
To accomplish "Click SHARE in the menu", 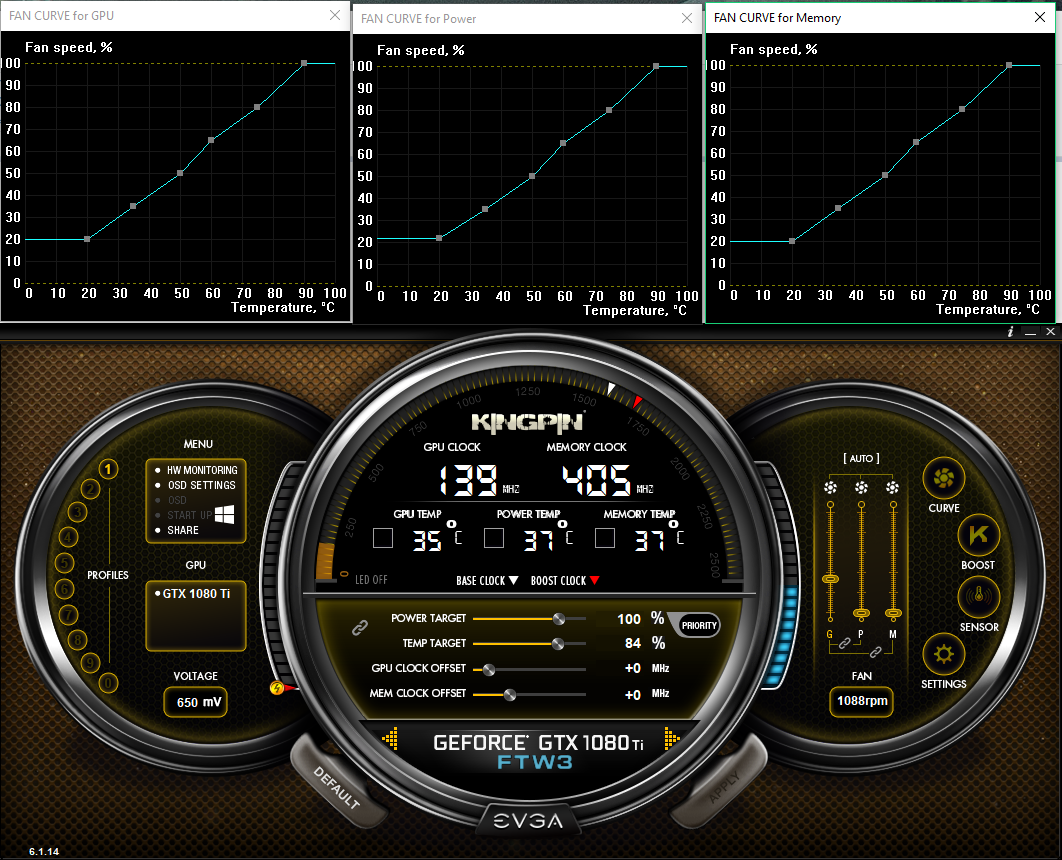I will (183, 530).
